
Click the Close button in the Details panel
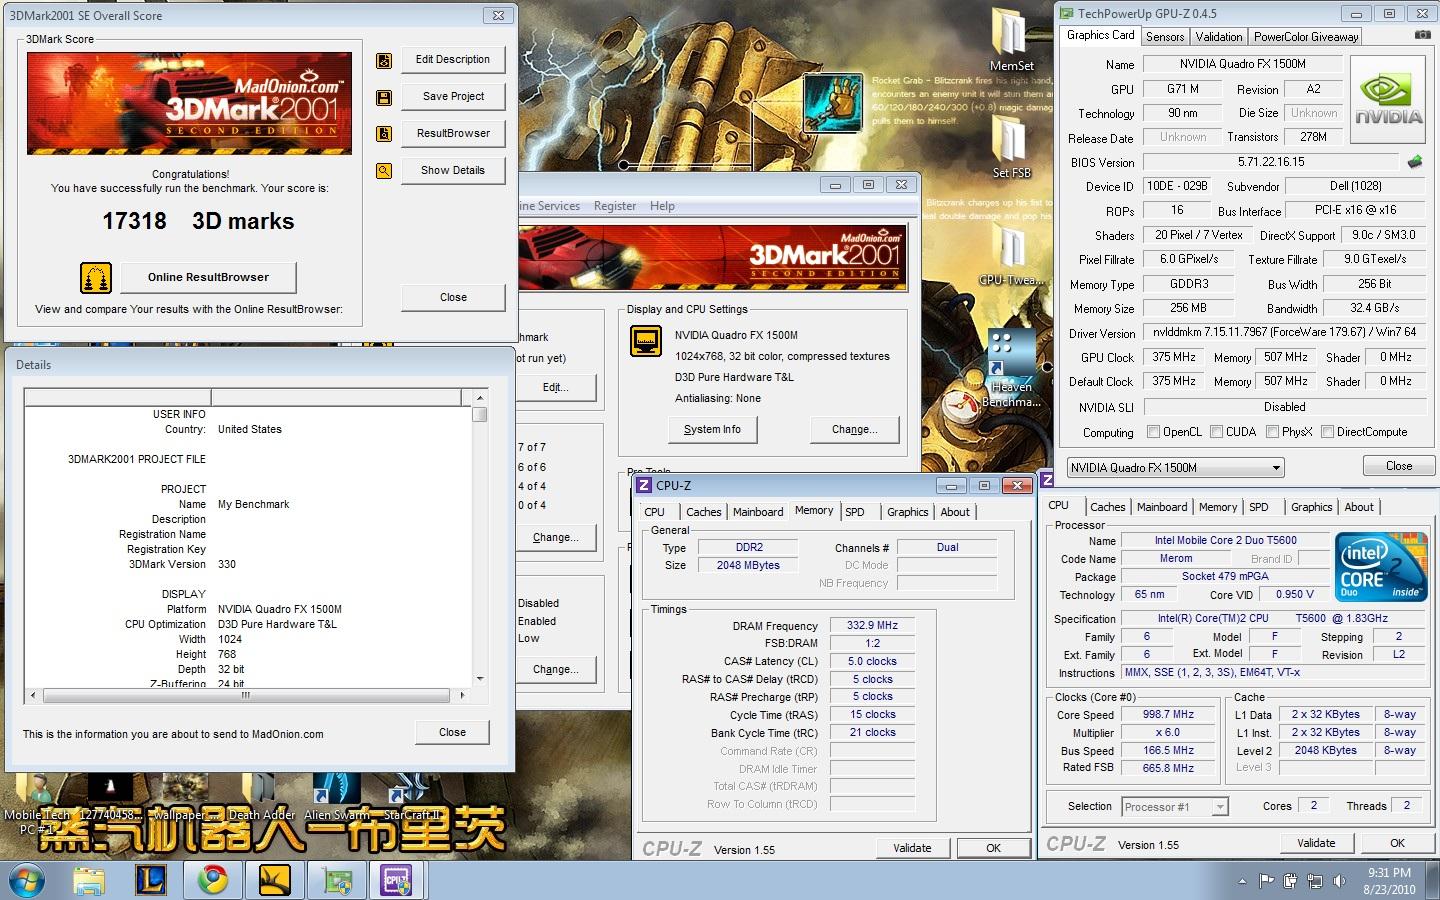click(452, 732)
